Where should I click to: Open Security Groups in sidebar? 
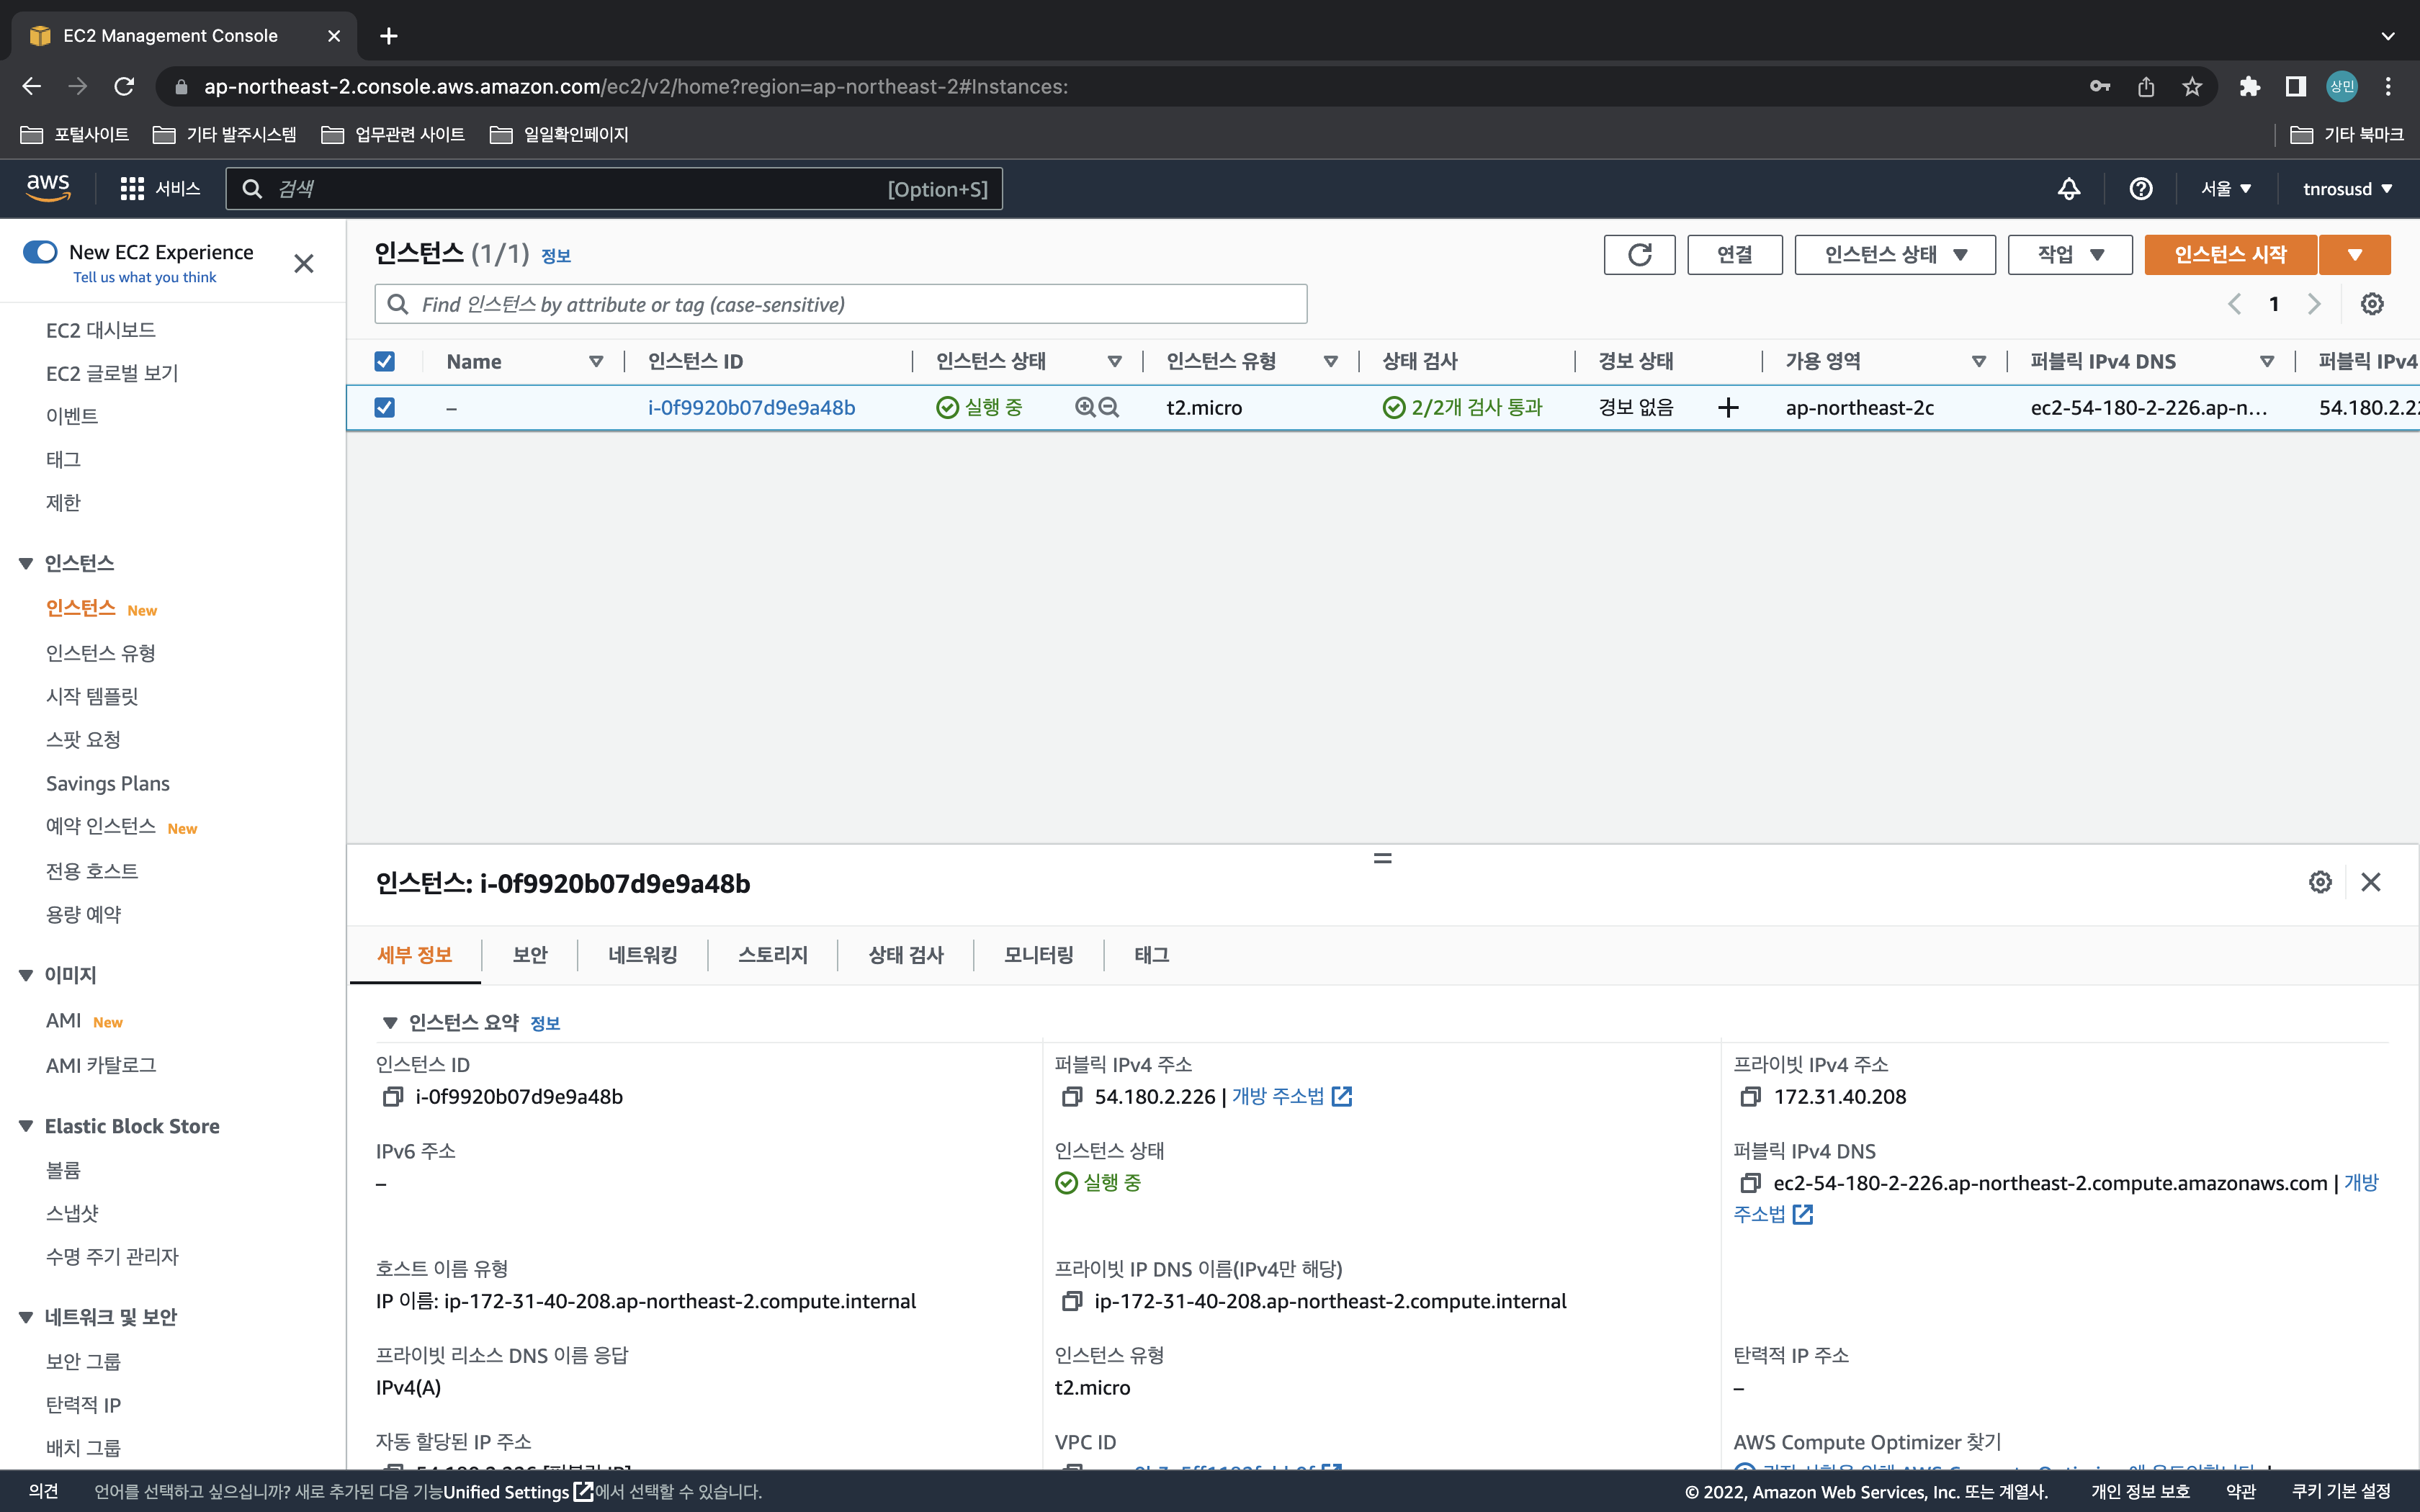[83, 1361]
